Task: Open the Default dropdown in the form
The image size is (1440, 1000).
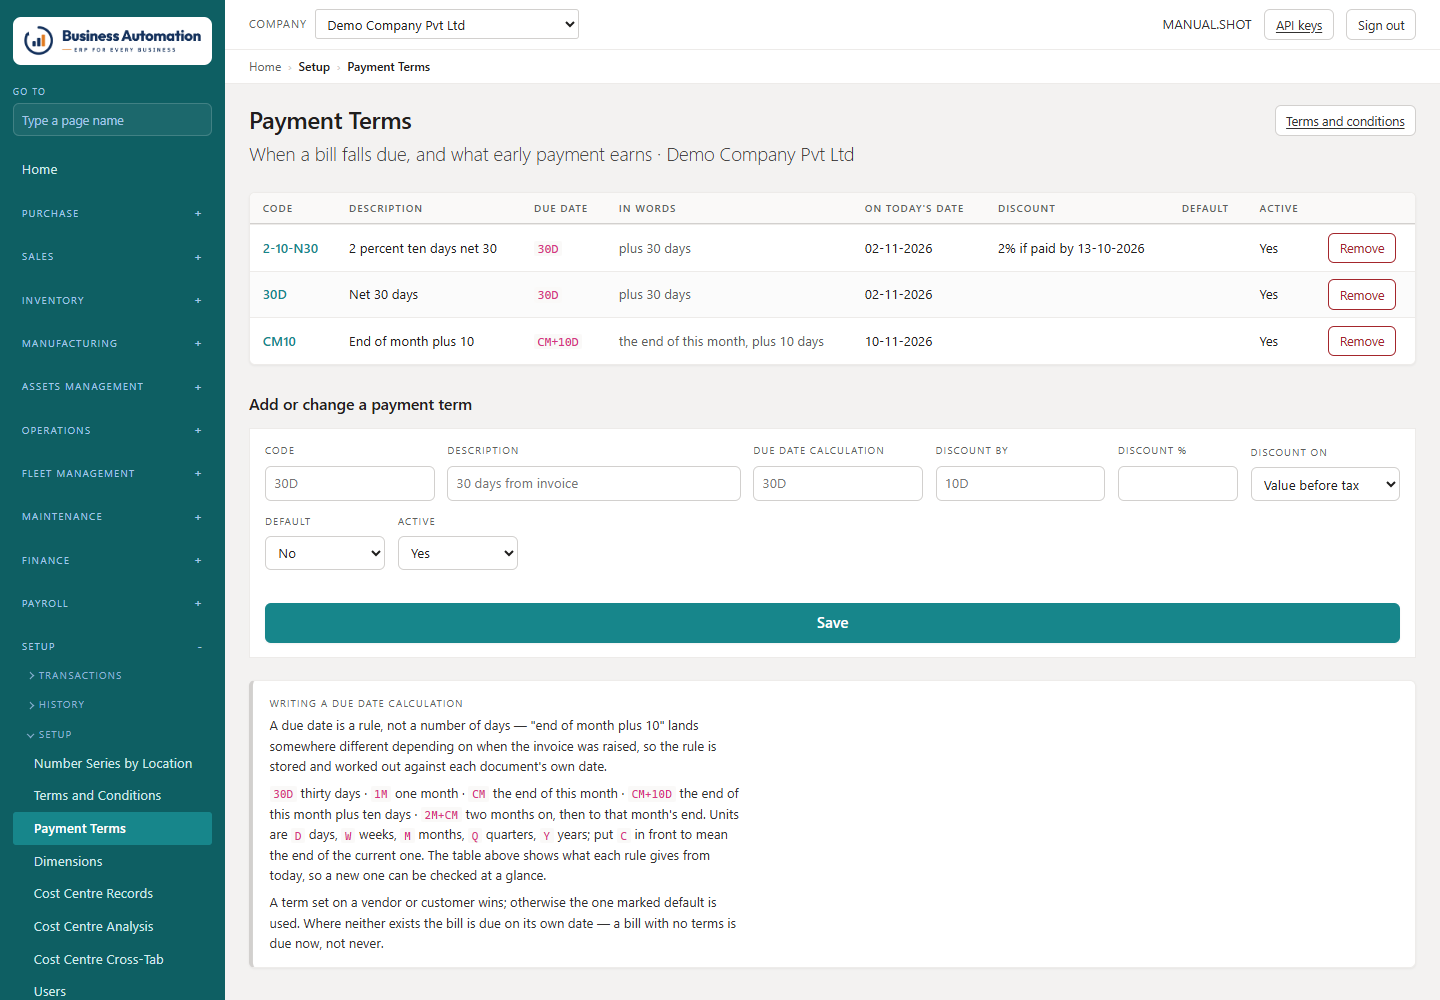Action: 325,553
